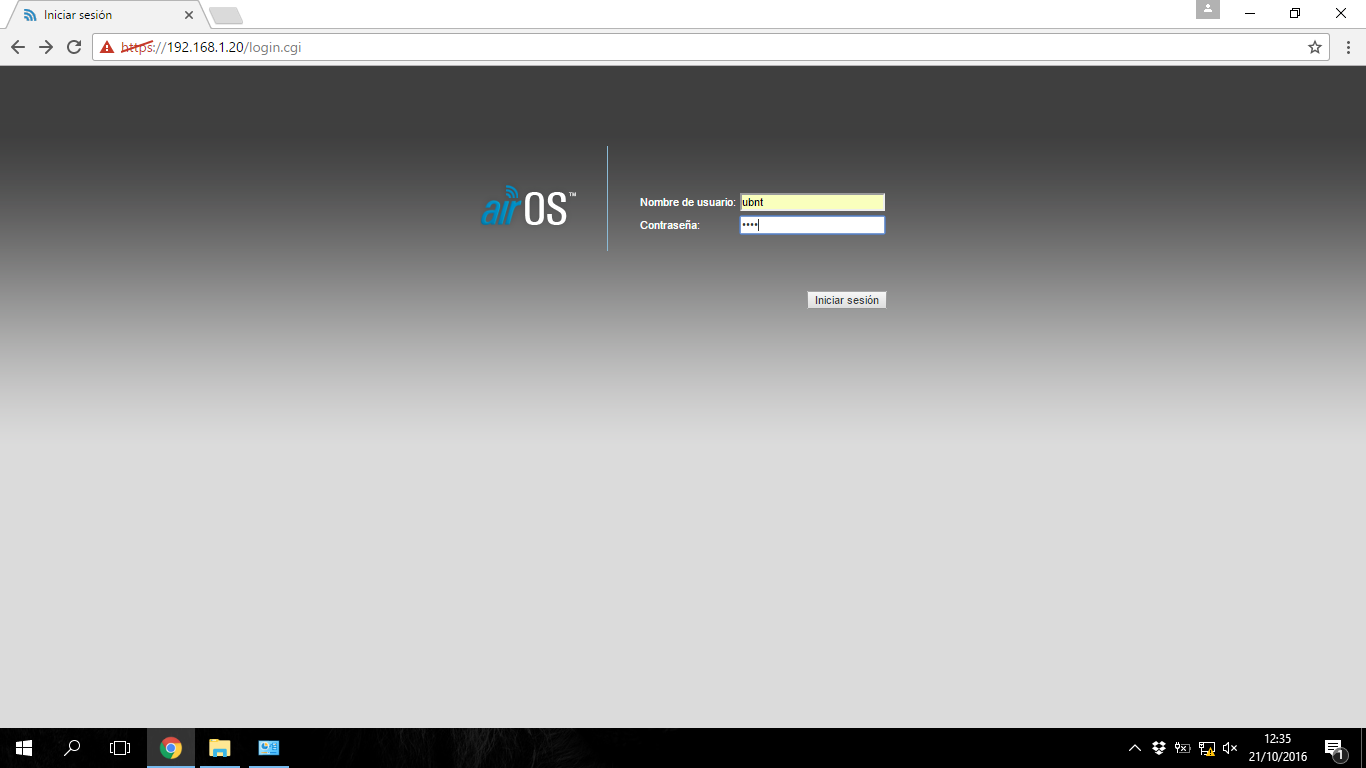The image size is (1366, 768).
Task: Reload the page with the refresh icon
Action: click(x=74, y=47)
